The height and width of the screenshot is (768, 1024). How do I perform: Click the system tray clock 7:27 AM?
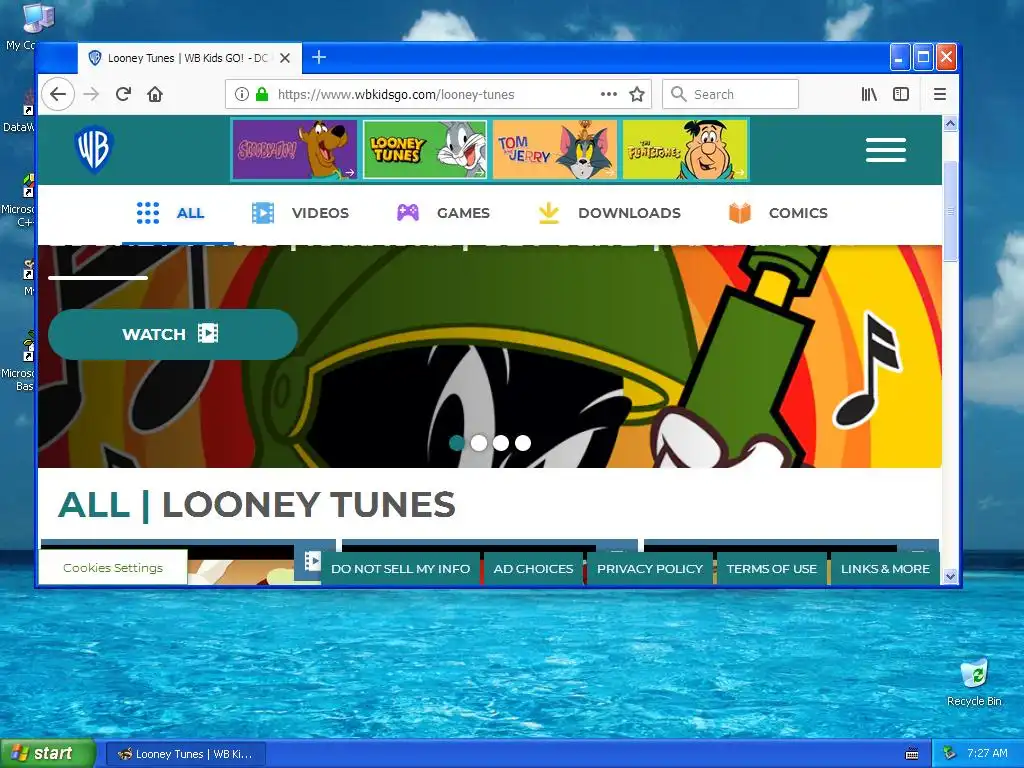(x=987, y=753)
